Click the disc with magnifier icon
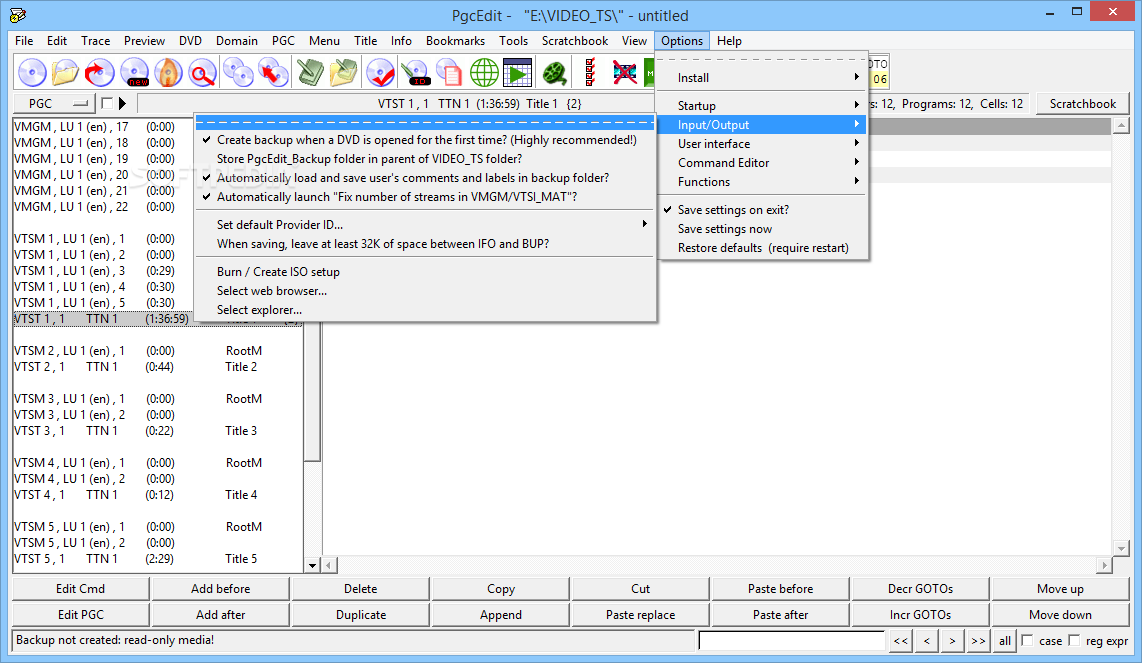1142x663 pixels. 202,73
